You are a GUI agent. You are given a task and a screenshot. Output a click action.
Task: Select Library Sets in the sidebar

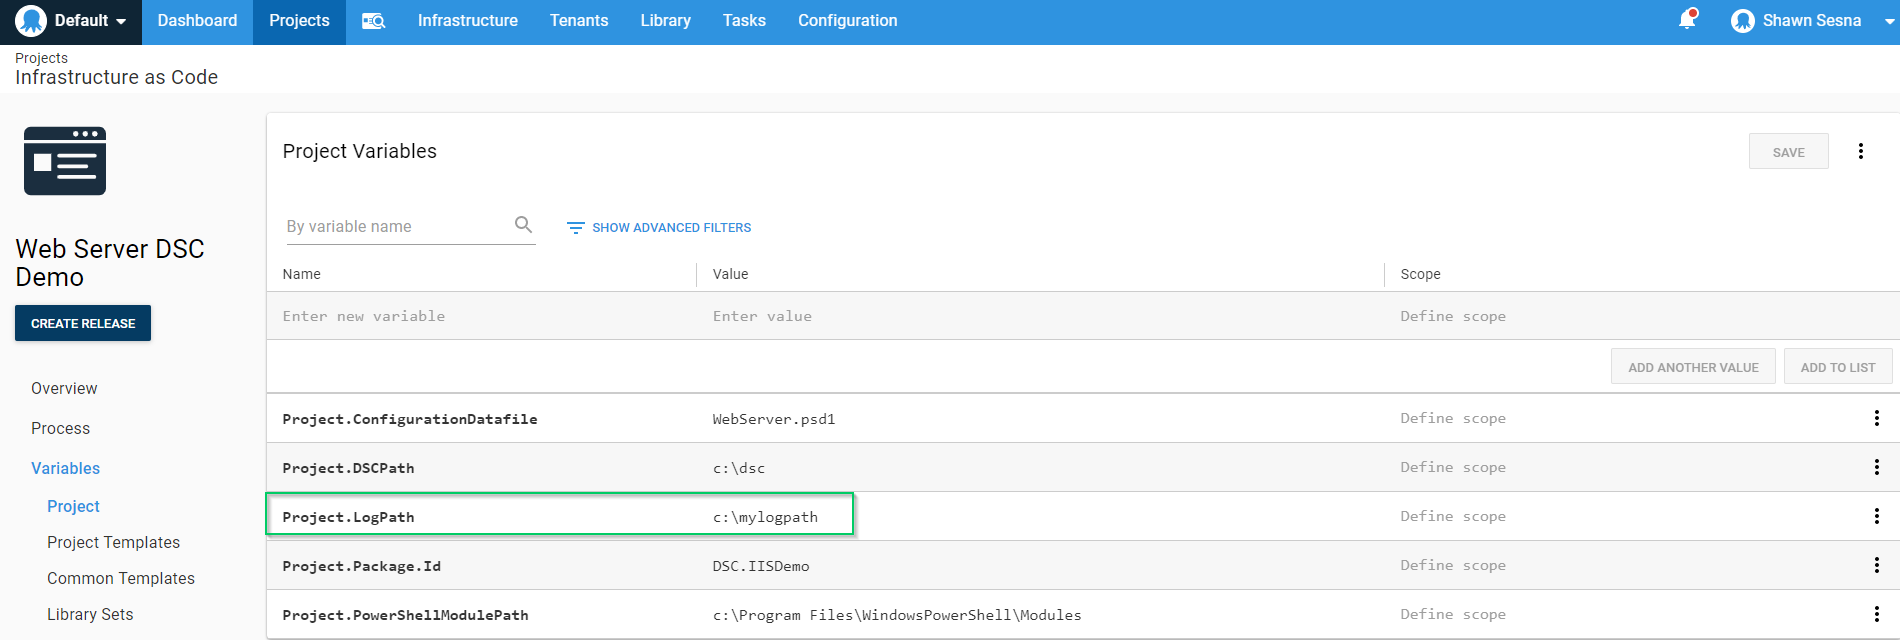(x=90, y=614)
